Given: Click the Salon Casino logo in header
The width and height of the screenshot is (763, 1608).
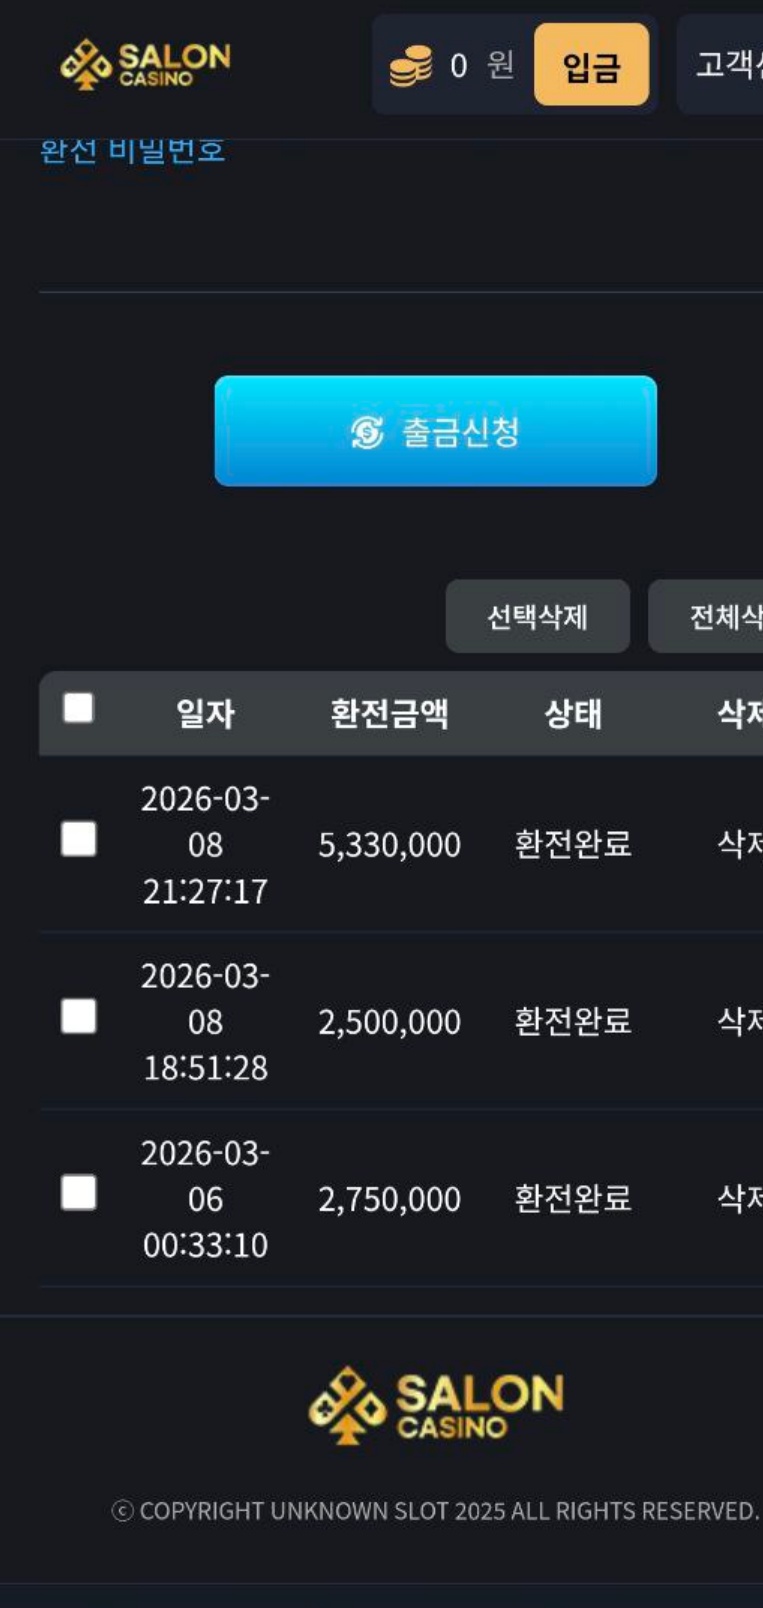Looking at the screenshot, I should click(x=146, y=64).
